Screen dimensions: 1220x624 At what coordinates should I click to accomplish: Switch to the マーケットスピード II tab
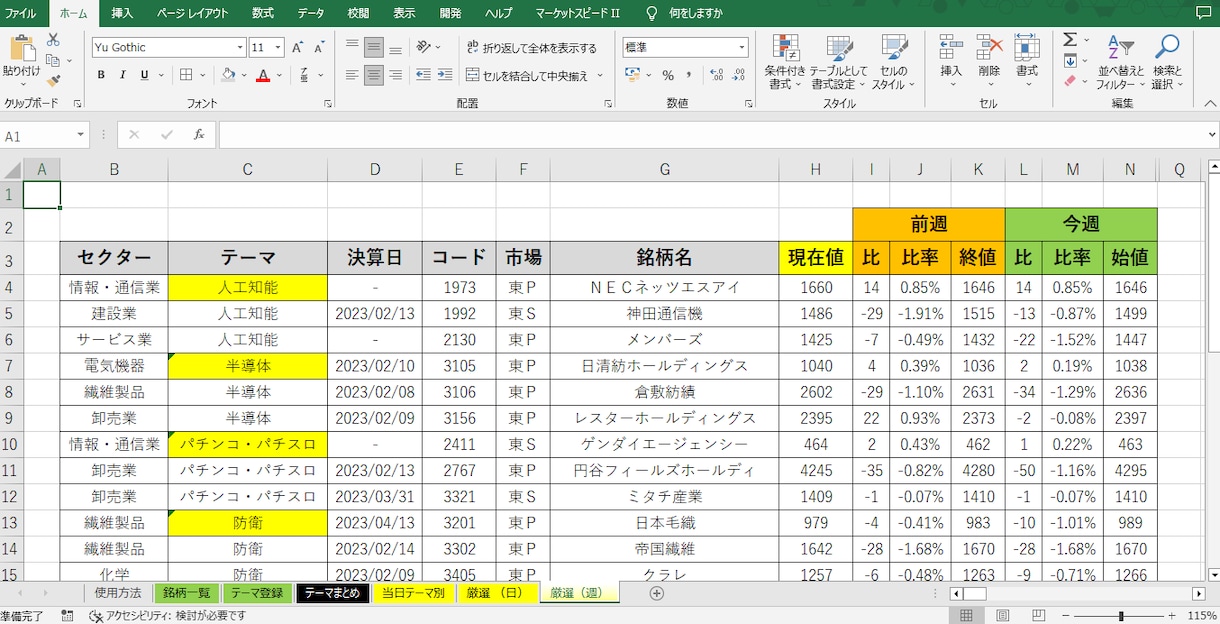(577, 13)
